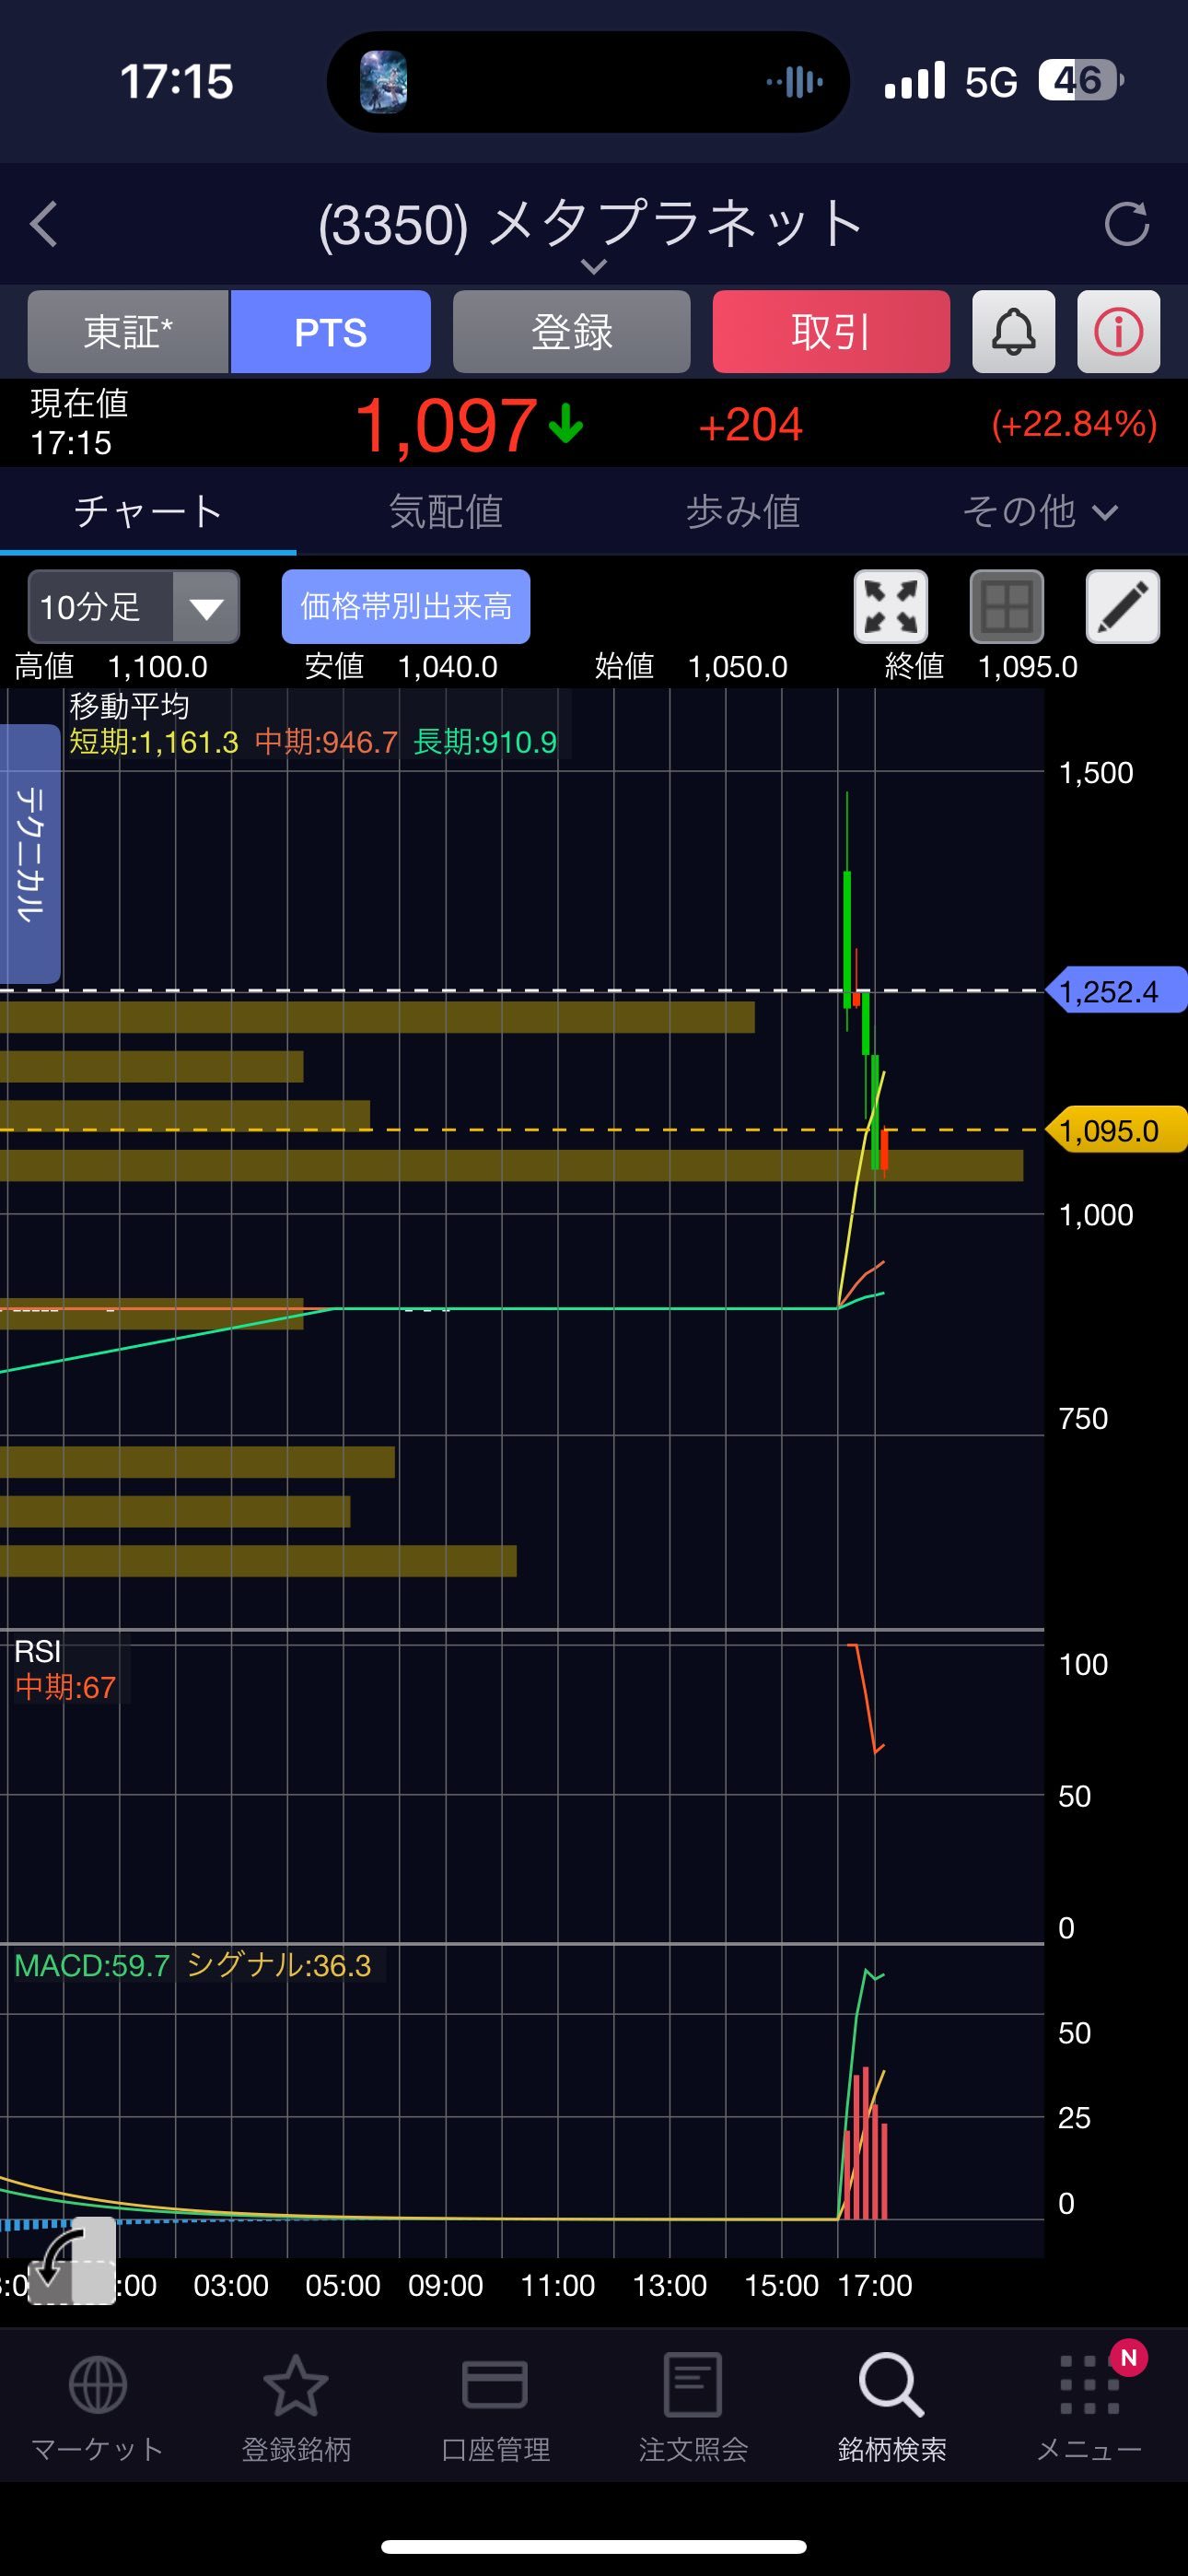Tap the 登録 button
The width and height of the screenshot is (1188, 2576).
click(571, 332)
